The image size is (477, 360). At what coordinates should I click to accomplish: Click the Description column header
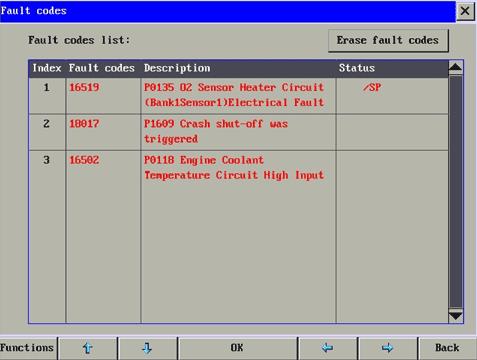pyautogui.click(x=177, y=68)
